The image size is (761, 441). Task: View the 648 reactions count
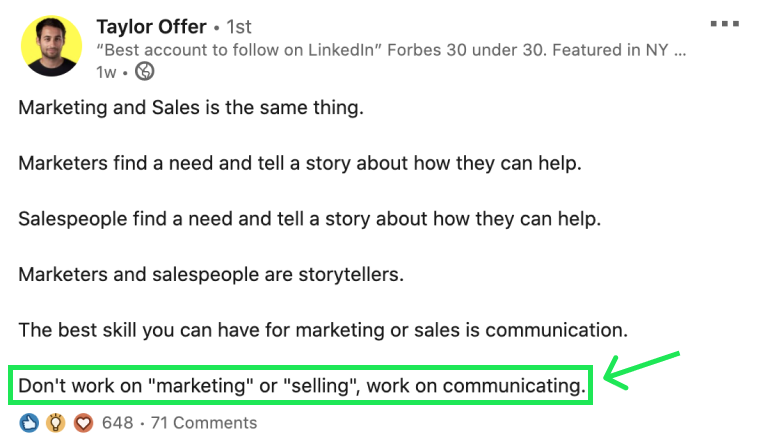click(117, 423)
